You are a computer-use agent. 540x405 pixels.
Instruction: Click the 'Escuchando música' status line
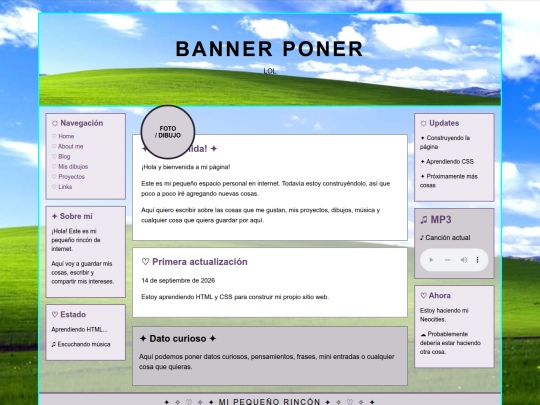pyautogui.click(x=81, y=344)
